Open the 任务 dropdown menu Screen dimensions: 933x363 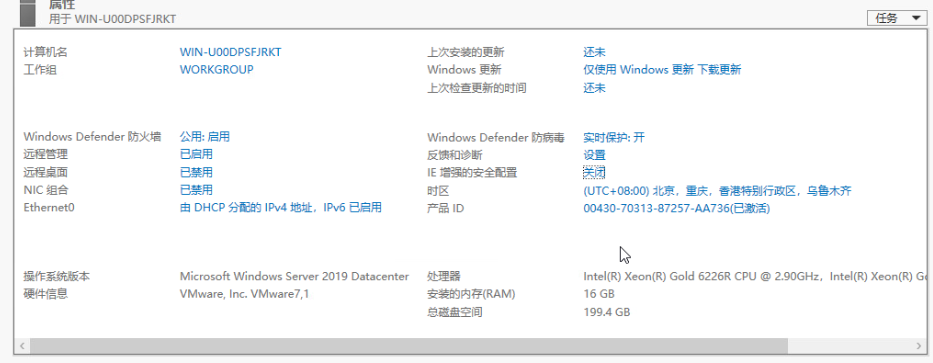pos(897,18)
